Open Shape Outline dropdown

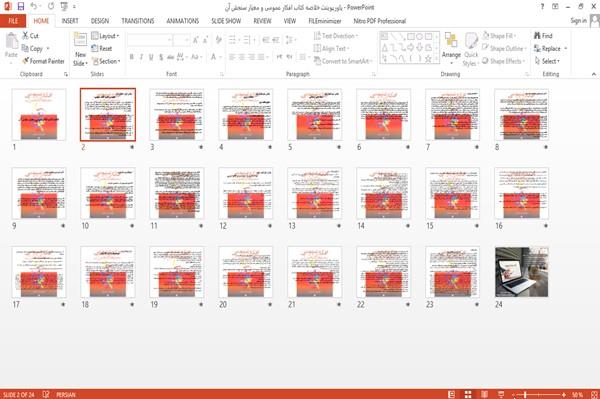point(504,48)
